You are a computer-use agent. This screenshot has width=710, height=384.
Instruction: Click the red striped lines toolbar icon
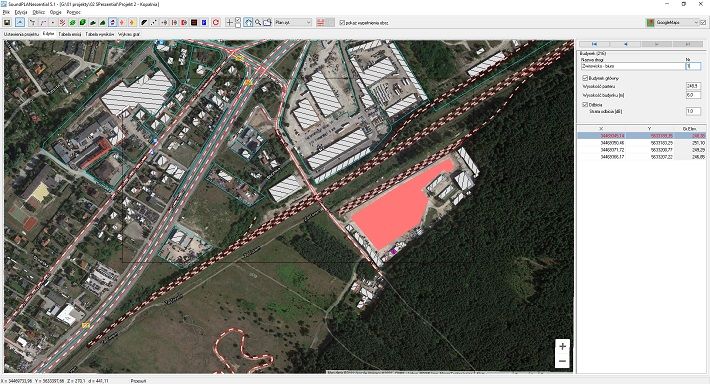[x=321, y=22]
